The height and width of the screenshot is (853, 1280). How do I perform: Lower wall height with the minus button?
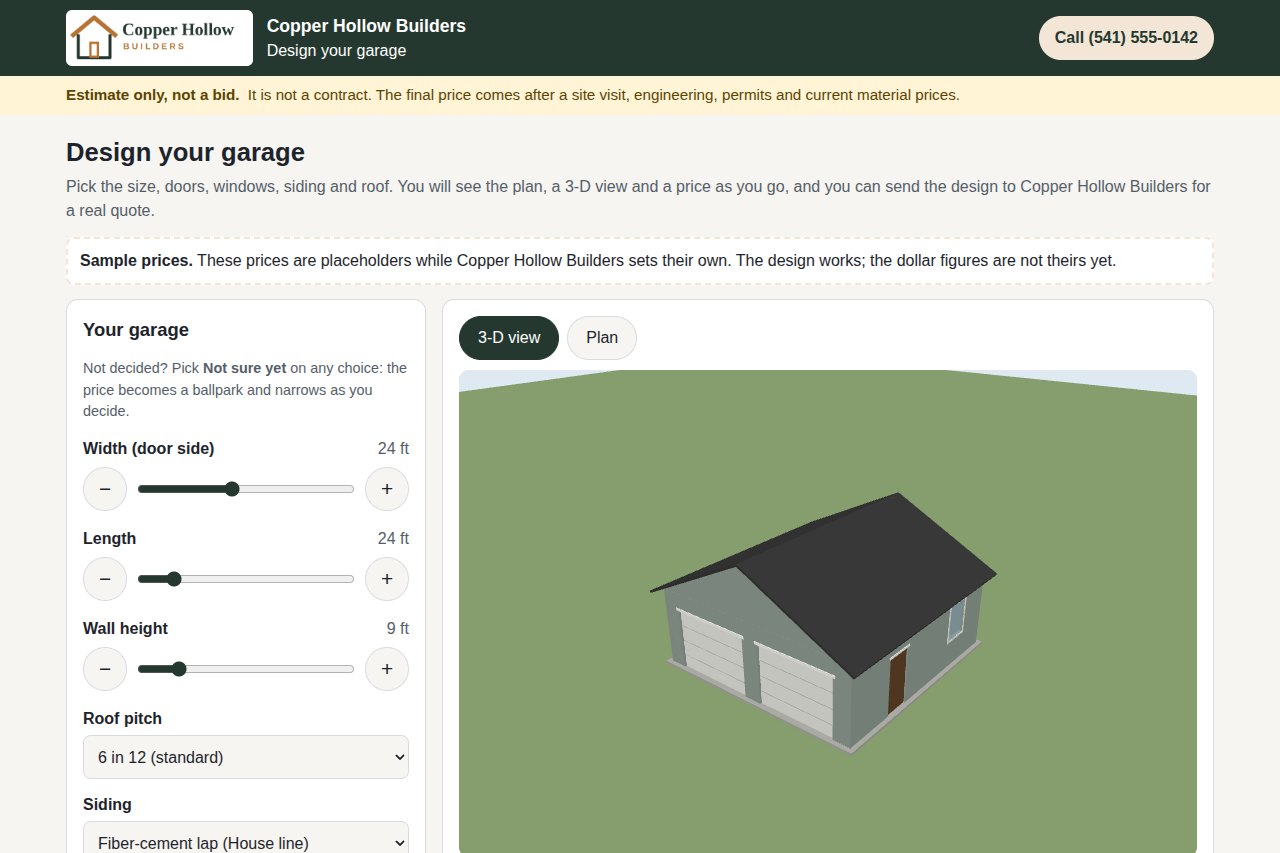[105, 669]
